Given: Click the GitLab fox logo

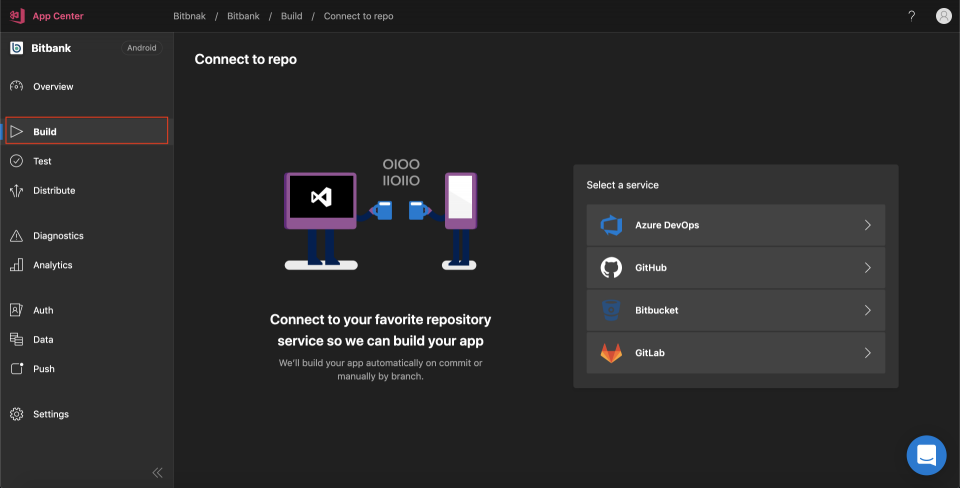Looking at the screenshot, I should (x=611, y=353).
